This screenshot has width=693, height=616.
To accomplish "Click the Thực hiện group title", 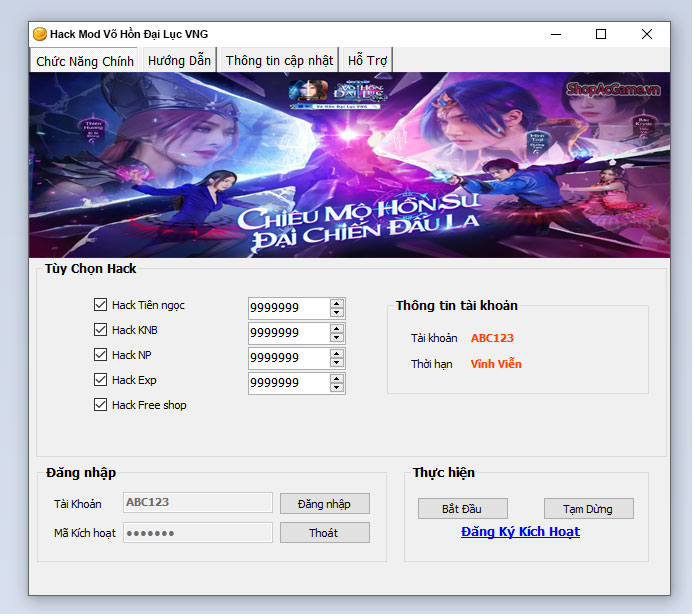I will pyautogui.click(x=444, y=472).
